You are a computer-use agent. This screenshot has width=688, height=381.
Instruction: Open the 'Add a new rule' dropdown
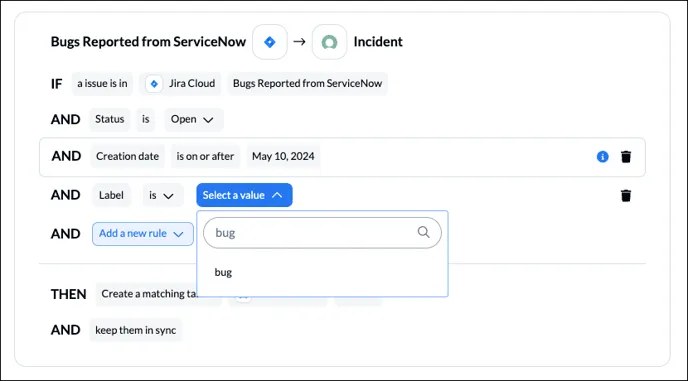tap(143, 234)
